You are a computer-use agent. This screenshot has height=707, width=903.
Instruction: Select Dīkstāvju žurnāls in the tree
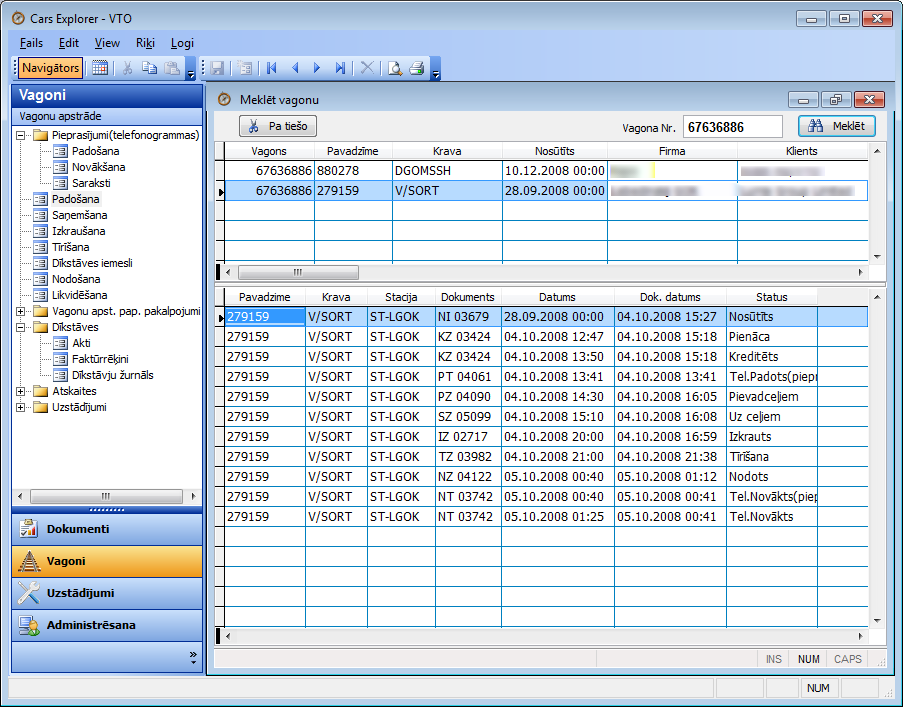[112, 375]
